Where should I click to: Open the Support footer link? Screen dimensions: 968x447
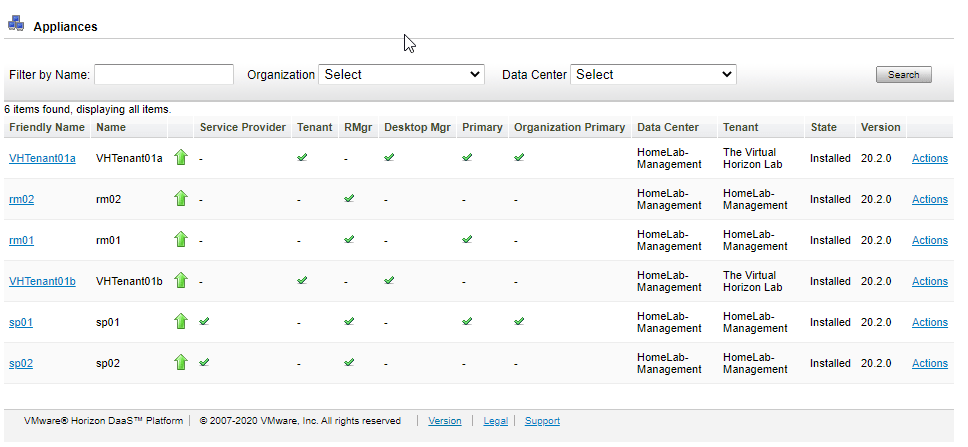542,421
